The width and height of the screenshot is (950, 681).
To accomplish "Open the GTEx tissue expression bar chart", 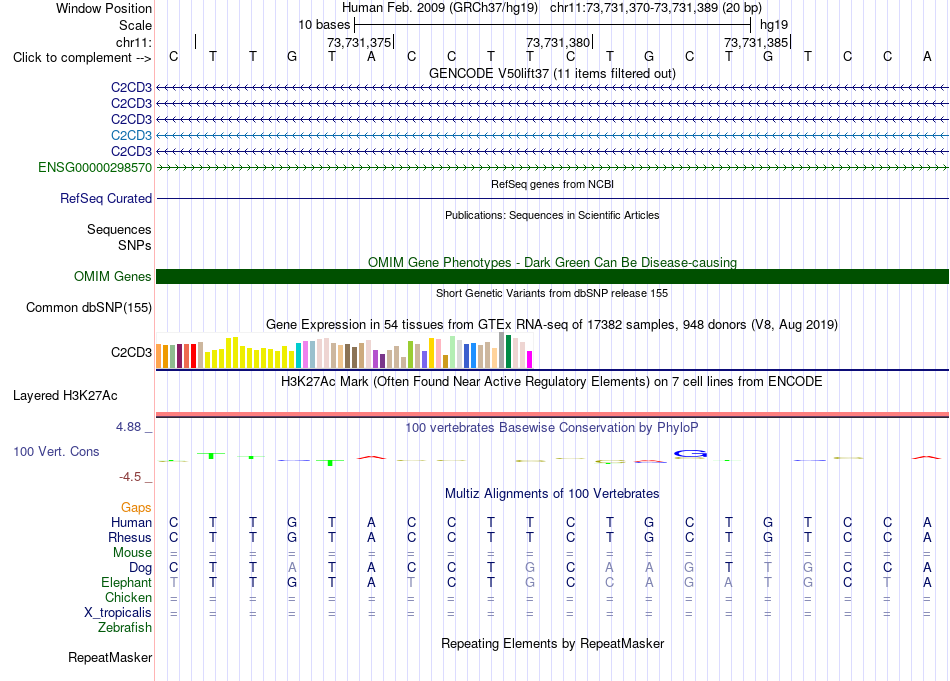I will coord(344,351).
